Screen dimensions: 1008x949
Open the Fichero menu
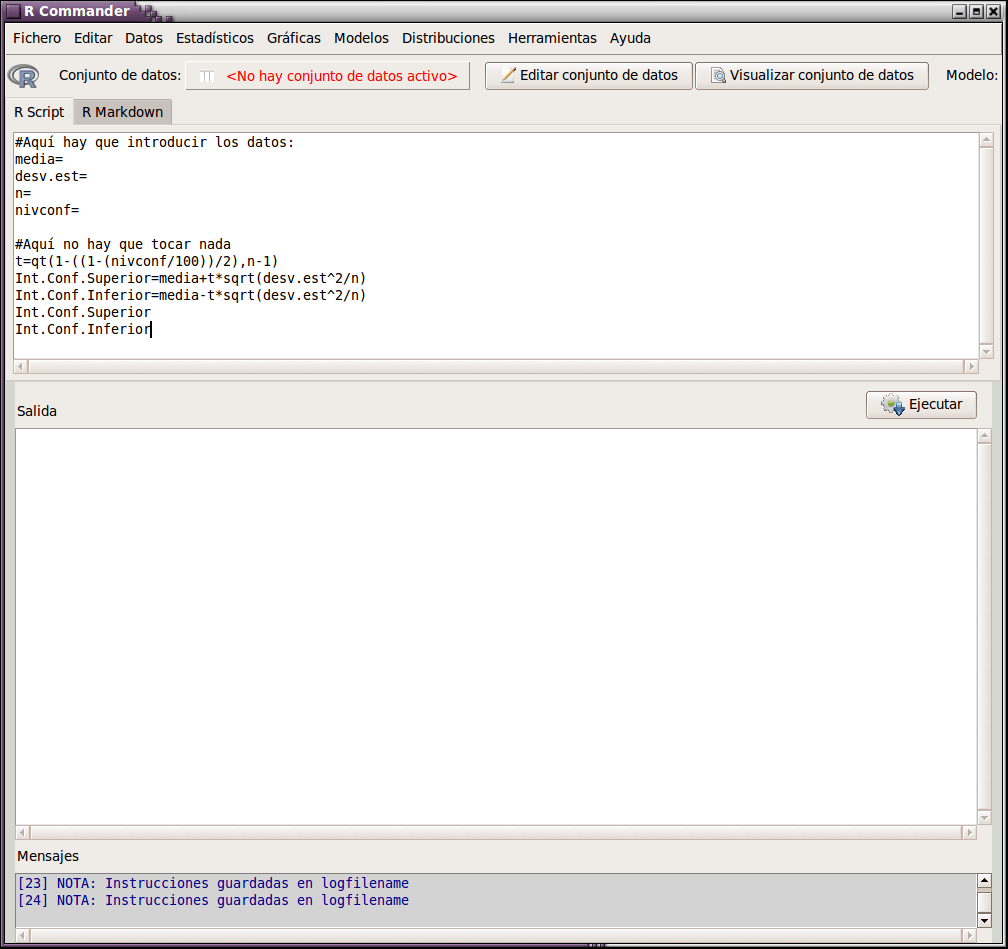coord(37,38)
